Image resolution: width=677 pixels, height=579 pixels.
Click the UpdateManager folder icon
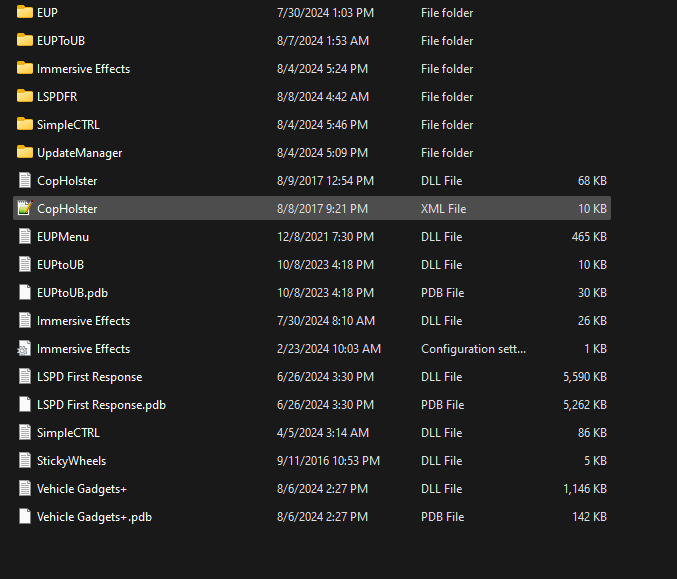(x=25, y=153)
